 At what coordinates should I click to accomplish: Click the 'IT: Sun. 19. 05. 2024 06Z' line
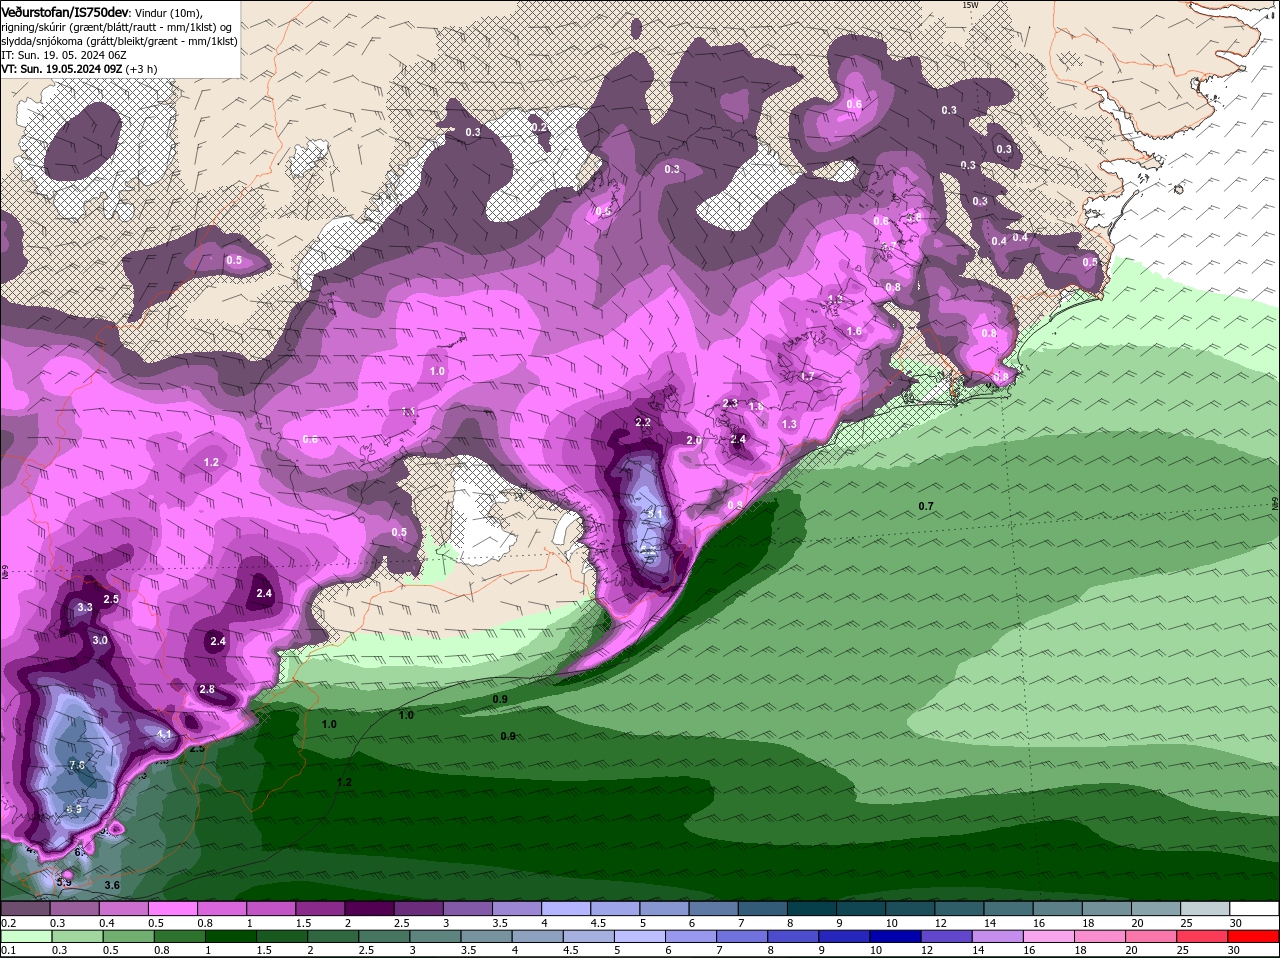63,55
